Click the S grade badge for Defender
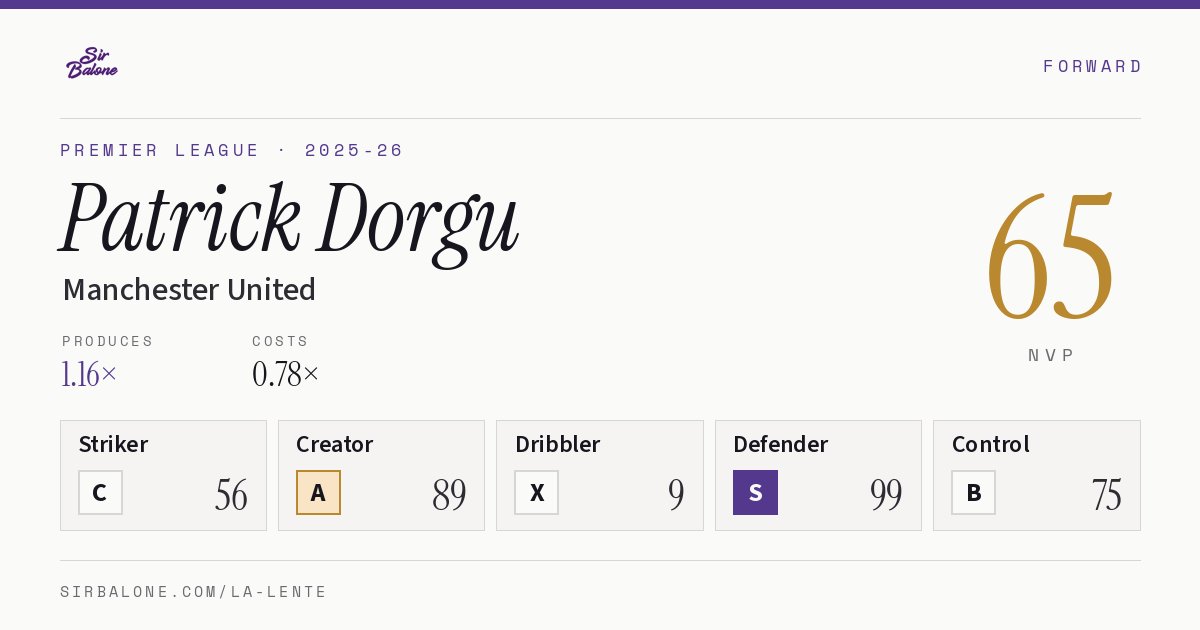The width and height of the screenshot is (1200, 630). point(755,492)
